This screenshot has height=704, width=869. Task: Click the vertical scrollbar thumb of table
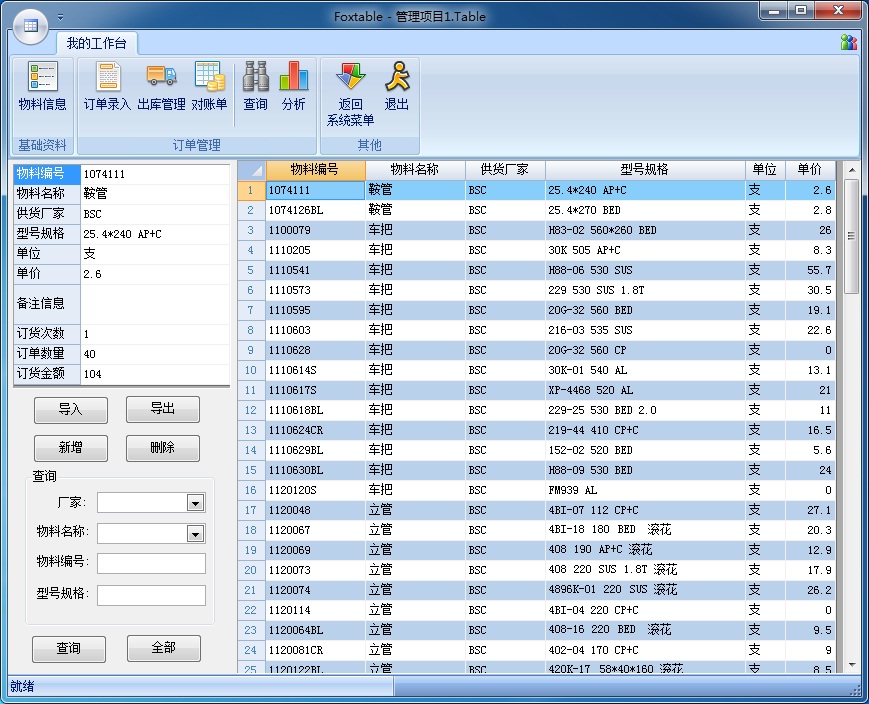coord(851,236)
